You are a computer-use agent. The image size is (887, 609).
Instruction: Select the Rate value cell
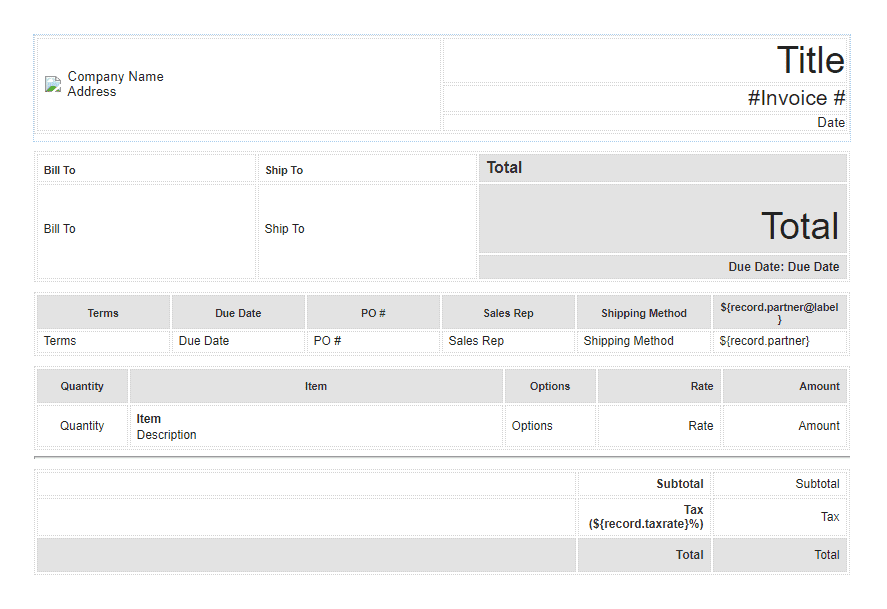click(659, 426)
